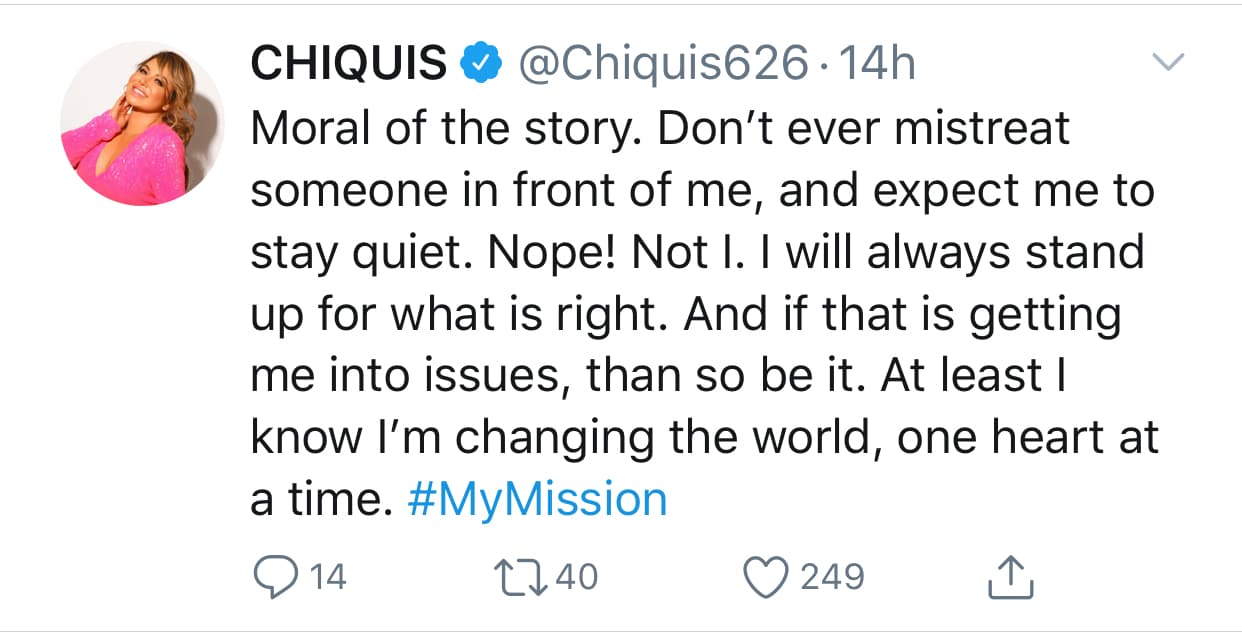This screenshot has width=1242, height=640.
Task: Click the 'a time.' text before hashtag
Action: 320,499
